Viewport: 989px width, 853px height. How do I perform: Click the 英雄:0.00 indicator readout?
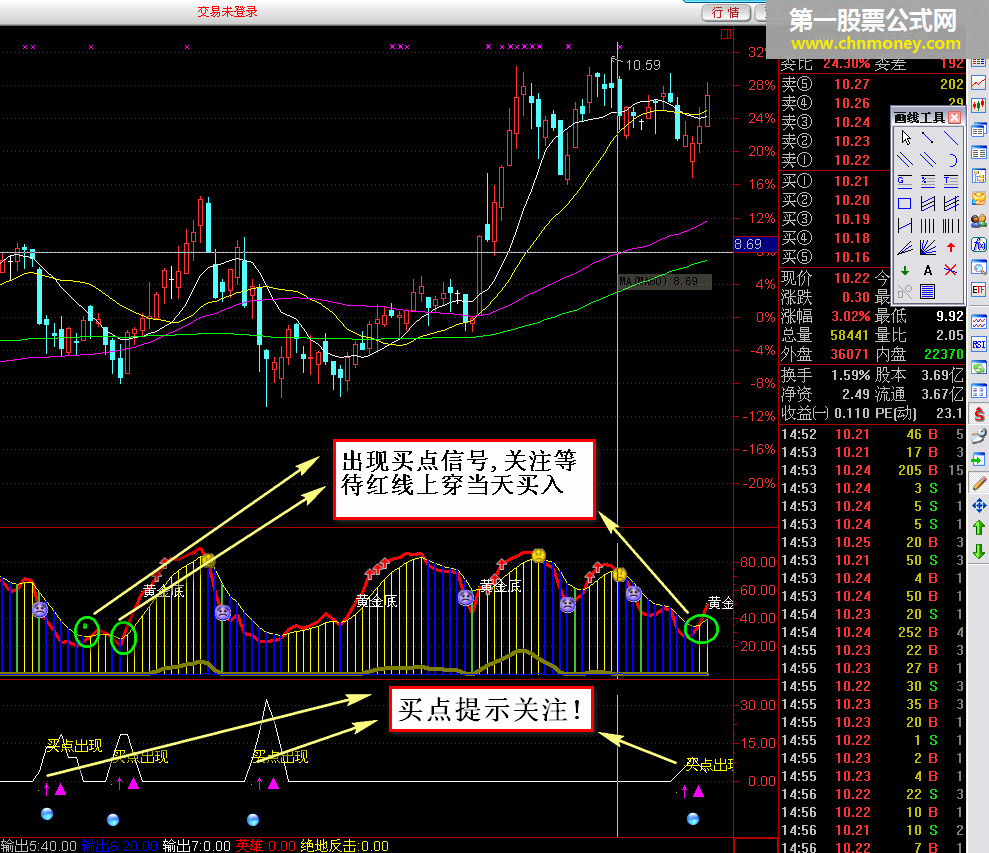point(266,845)
